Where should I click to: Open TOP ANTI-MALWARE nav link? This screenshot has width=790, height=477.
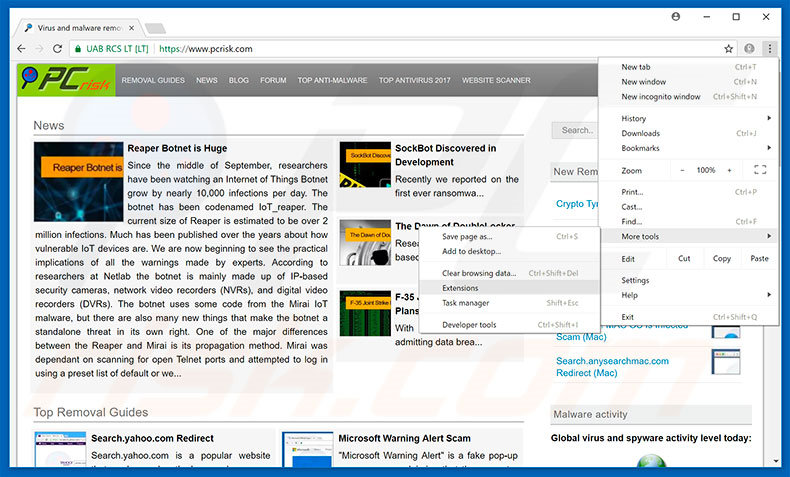pos(332,80)
